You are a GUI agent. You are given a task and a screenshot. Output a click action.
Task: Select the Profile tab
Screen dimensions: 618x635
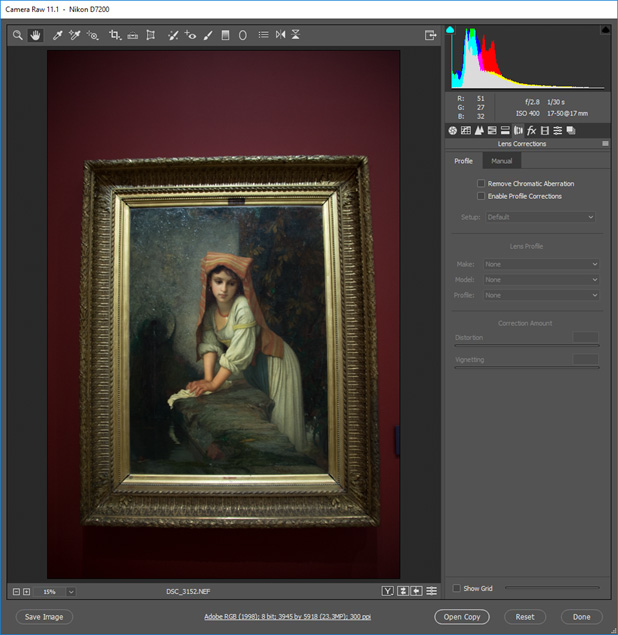point(463,161)
